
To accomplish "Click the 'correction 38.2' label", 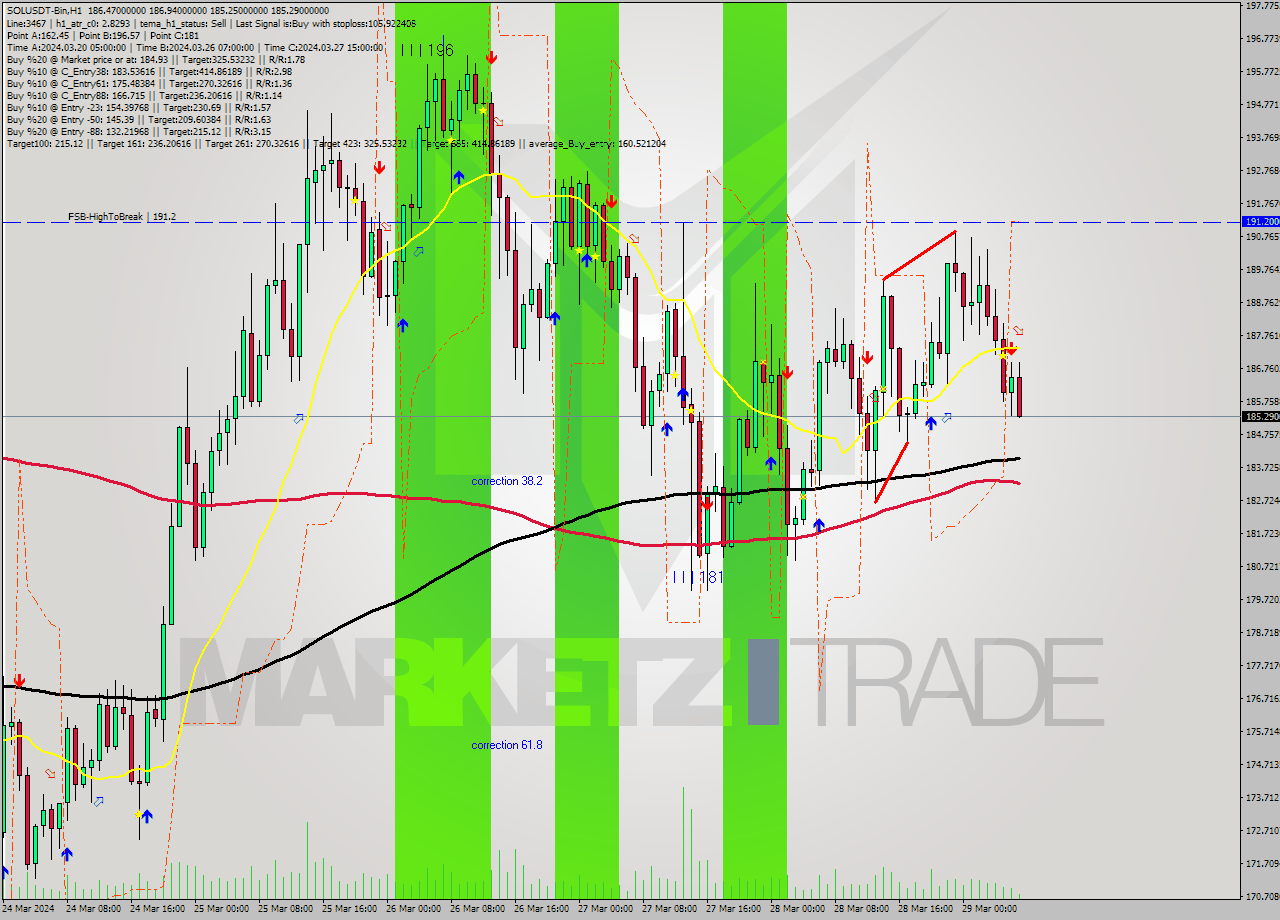I will 507,481.
